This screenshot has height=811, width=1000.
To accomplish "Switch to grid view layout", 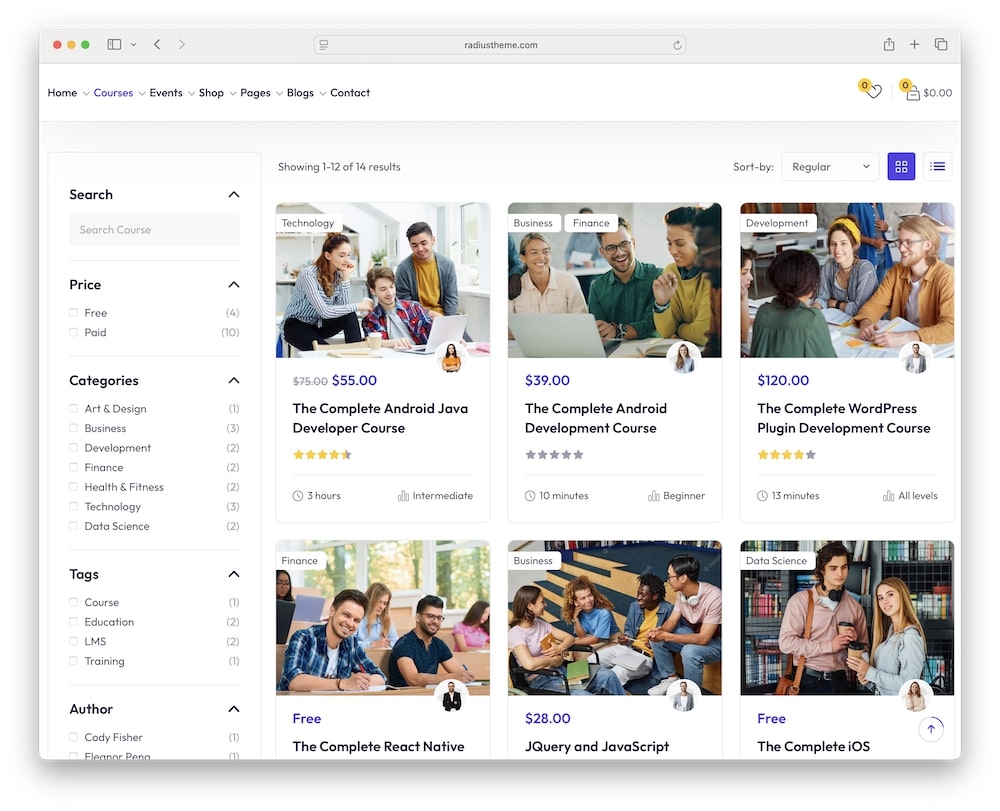I will click(901, 166).
